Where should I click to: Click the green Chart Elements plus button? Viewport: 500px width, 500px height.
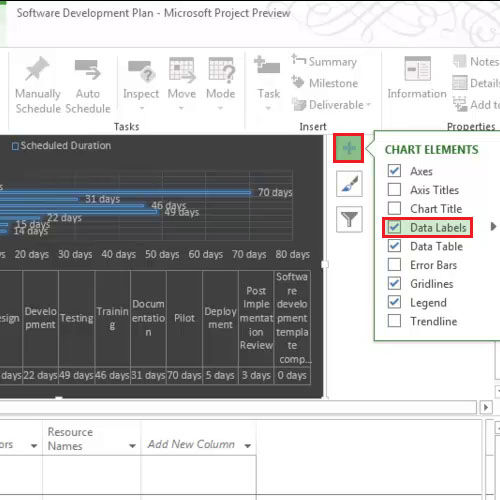(349, 148)
